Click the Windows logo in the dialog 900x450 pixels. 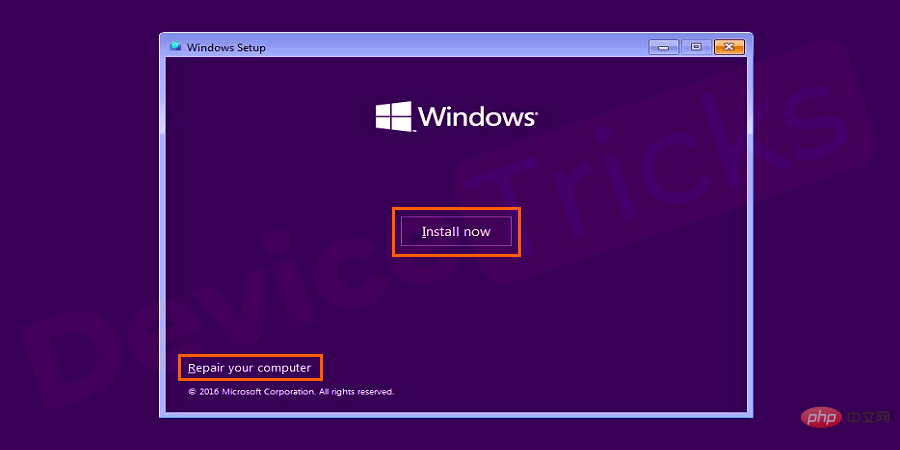click(456, 117)
